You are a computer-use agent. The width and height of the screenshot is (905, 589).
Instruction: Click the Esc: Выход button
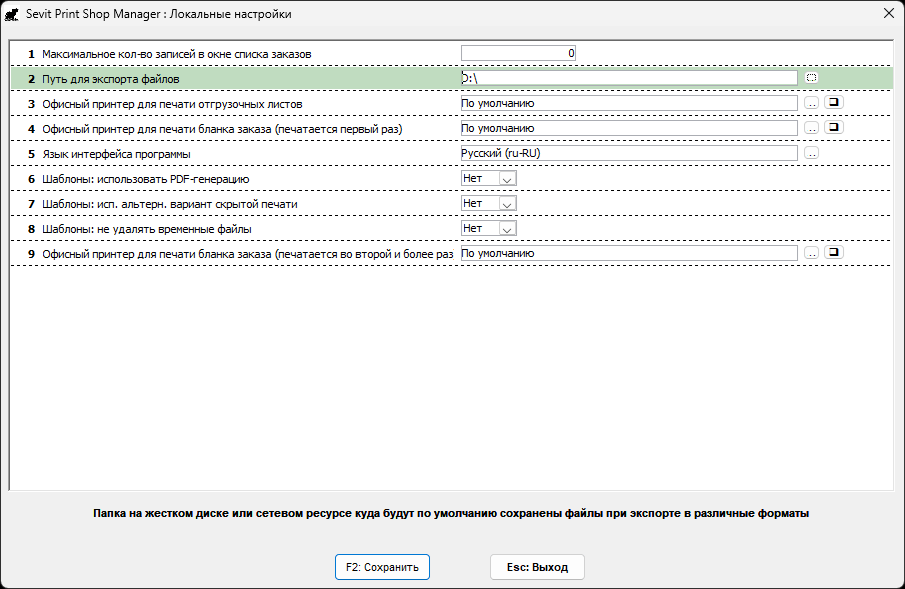coord(537,567)
